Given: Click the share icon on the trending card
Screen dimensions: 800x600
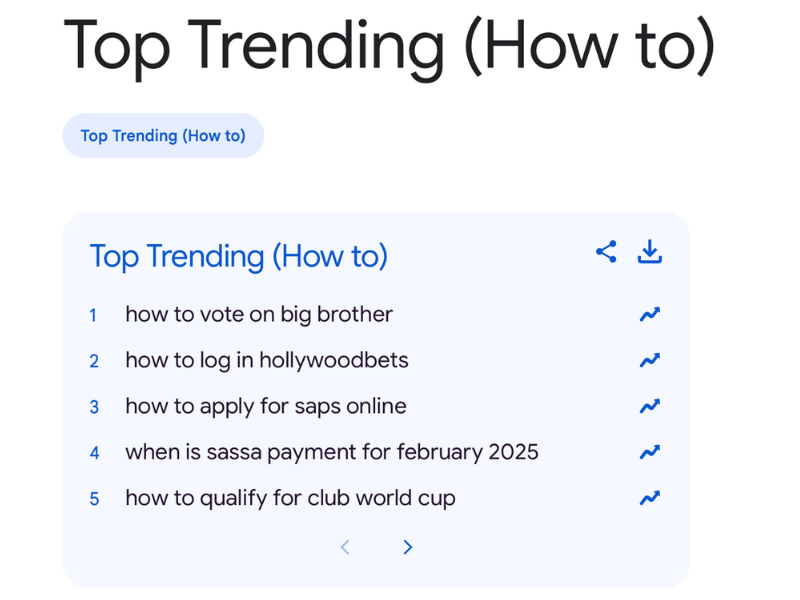Looking at the screenshot, I should coord(605,253).
